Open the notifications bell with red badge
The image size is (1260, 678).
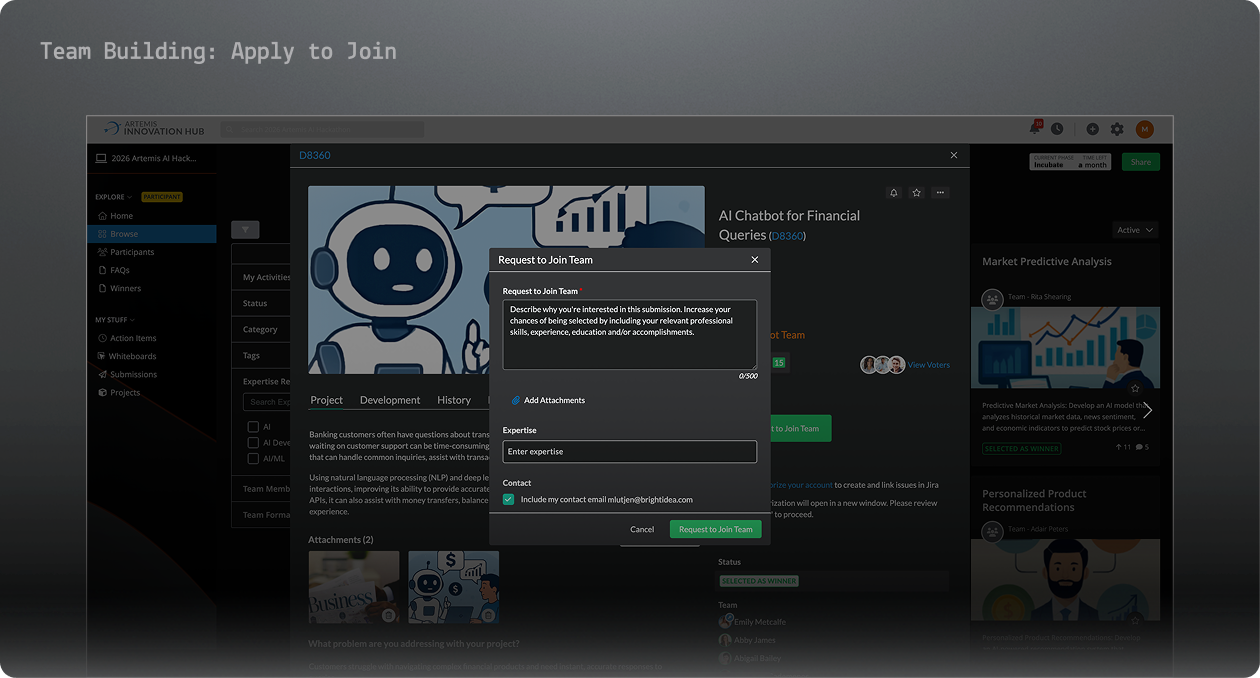coord(1035,129)
